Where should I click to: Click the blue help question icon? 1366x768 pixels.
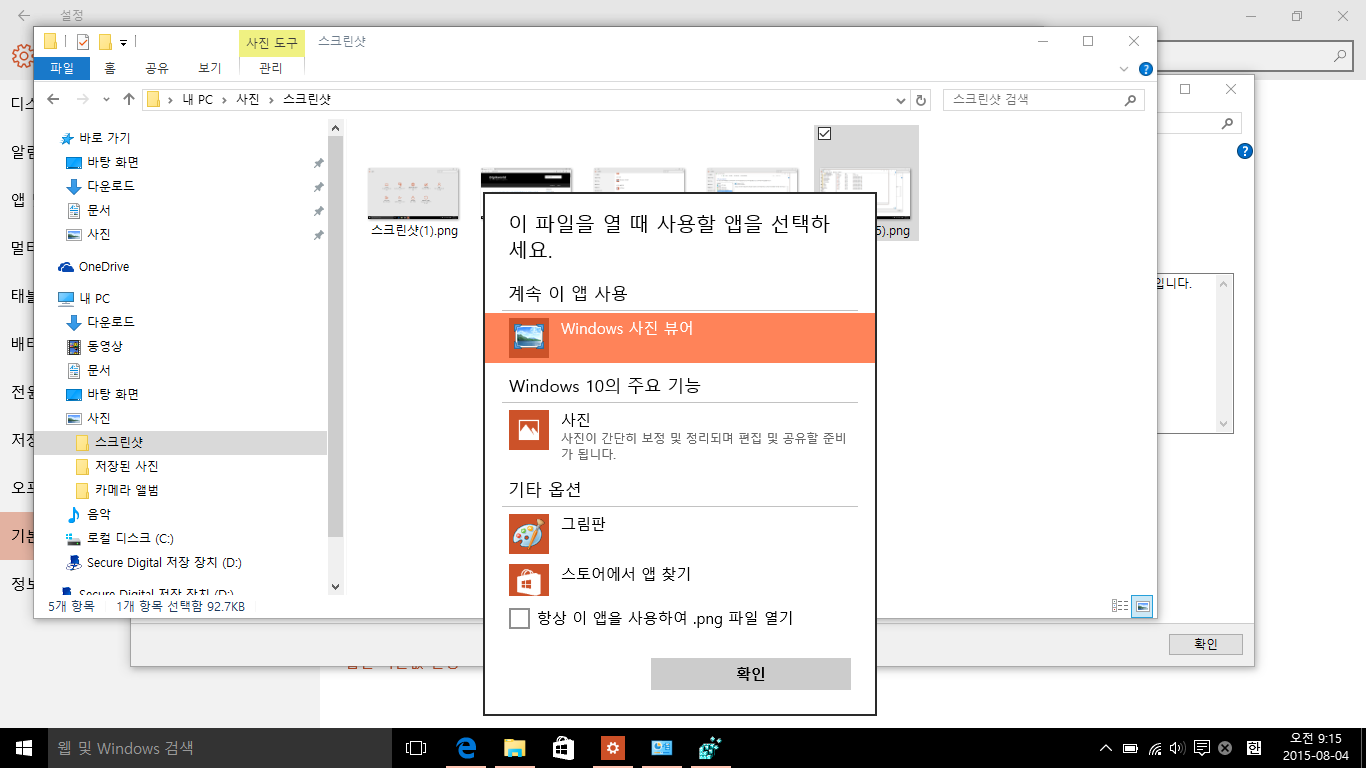pos(1145,69)
